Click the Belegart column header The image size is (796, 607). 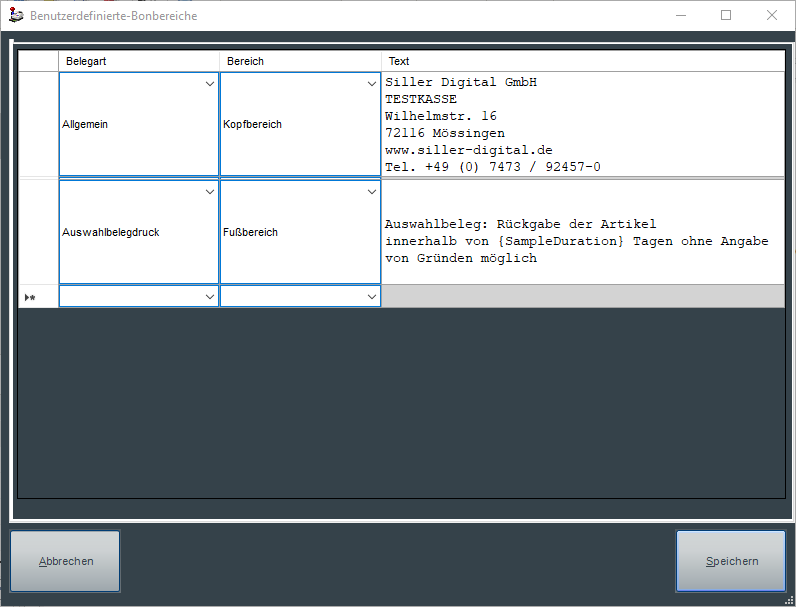[x=139, y=61]
